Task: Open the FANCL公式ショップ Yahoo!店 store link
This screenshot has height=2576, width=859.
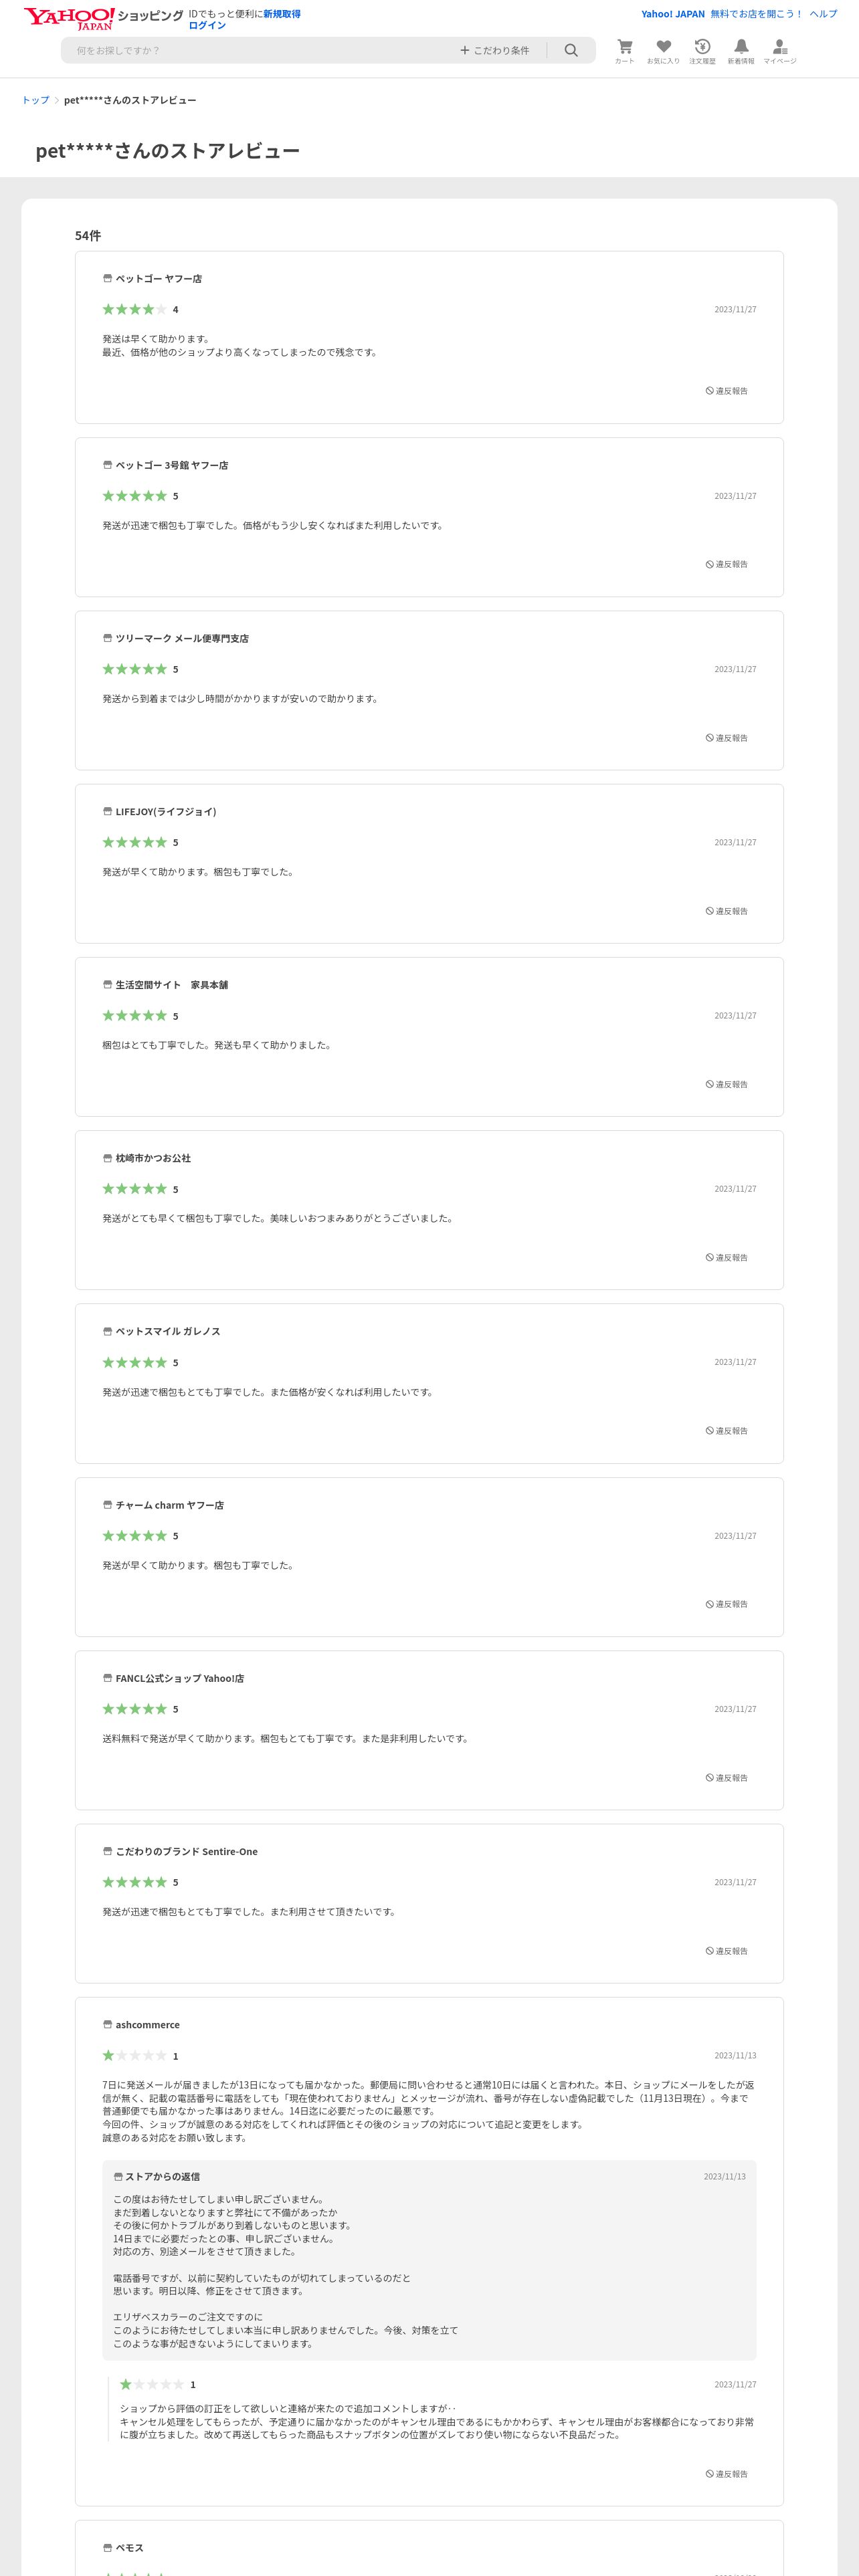Action: [x=179, y=1678]
